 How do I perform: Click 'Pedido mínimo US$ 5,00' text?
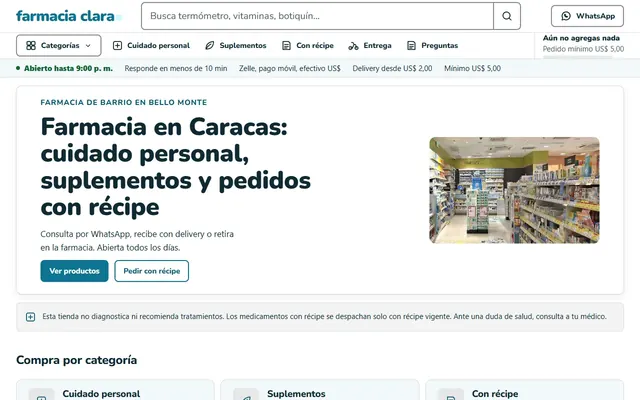pos(583,49)
